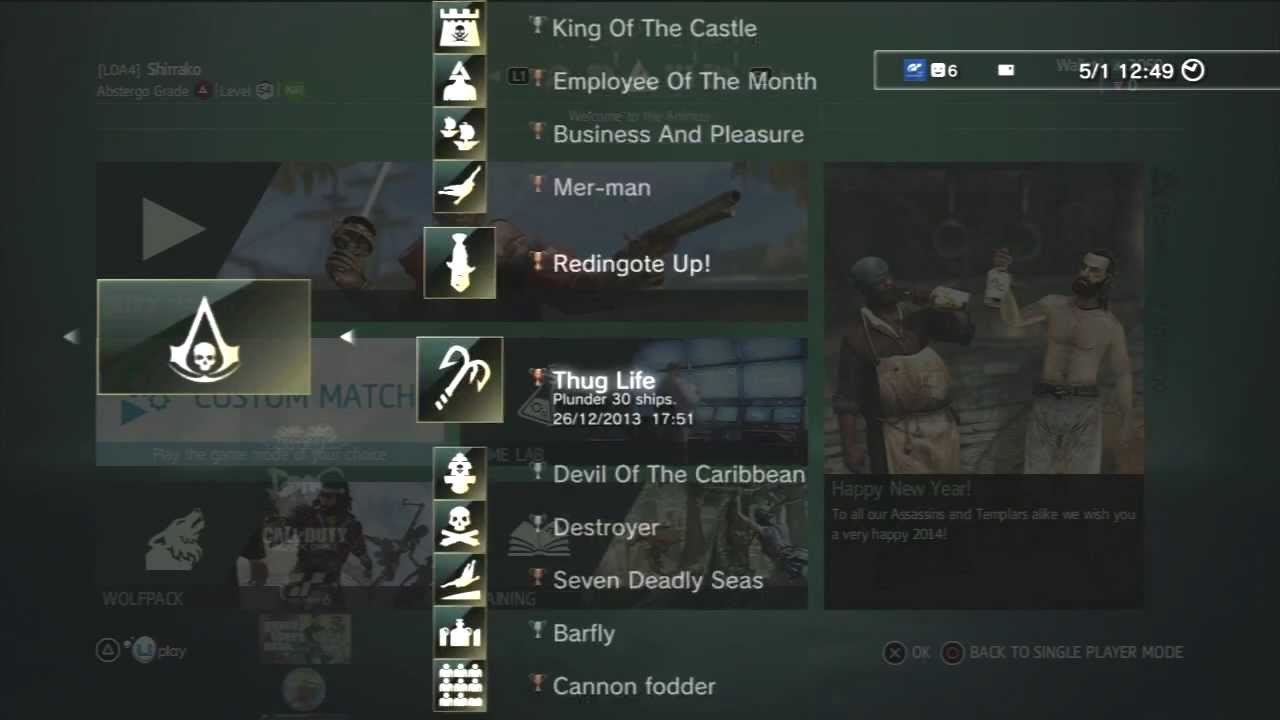The image size is (1280, 720).
Task: Open the message envelope status icon
Action: (1006, 70)
